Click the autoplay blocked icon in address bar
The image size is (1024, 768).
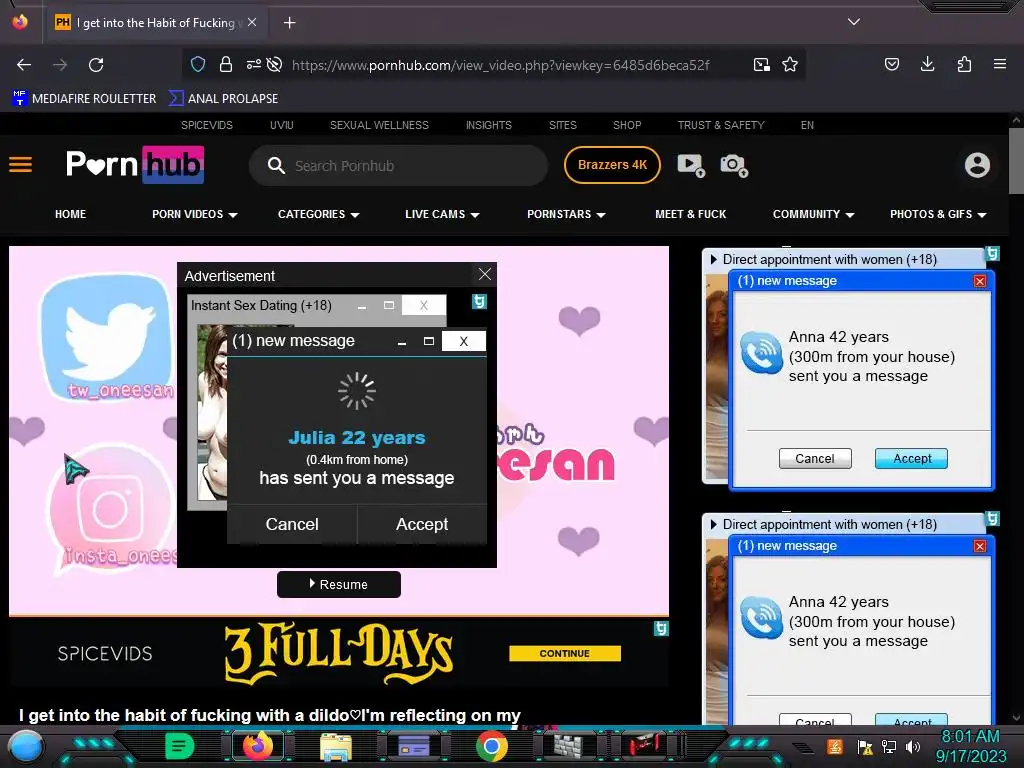click(x=275, y=64)
